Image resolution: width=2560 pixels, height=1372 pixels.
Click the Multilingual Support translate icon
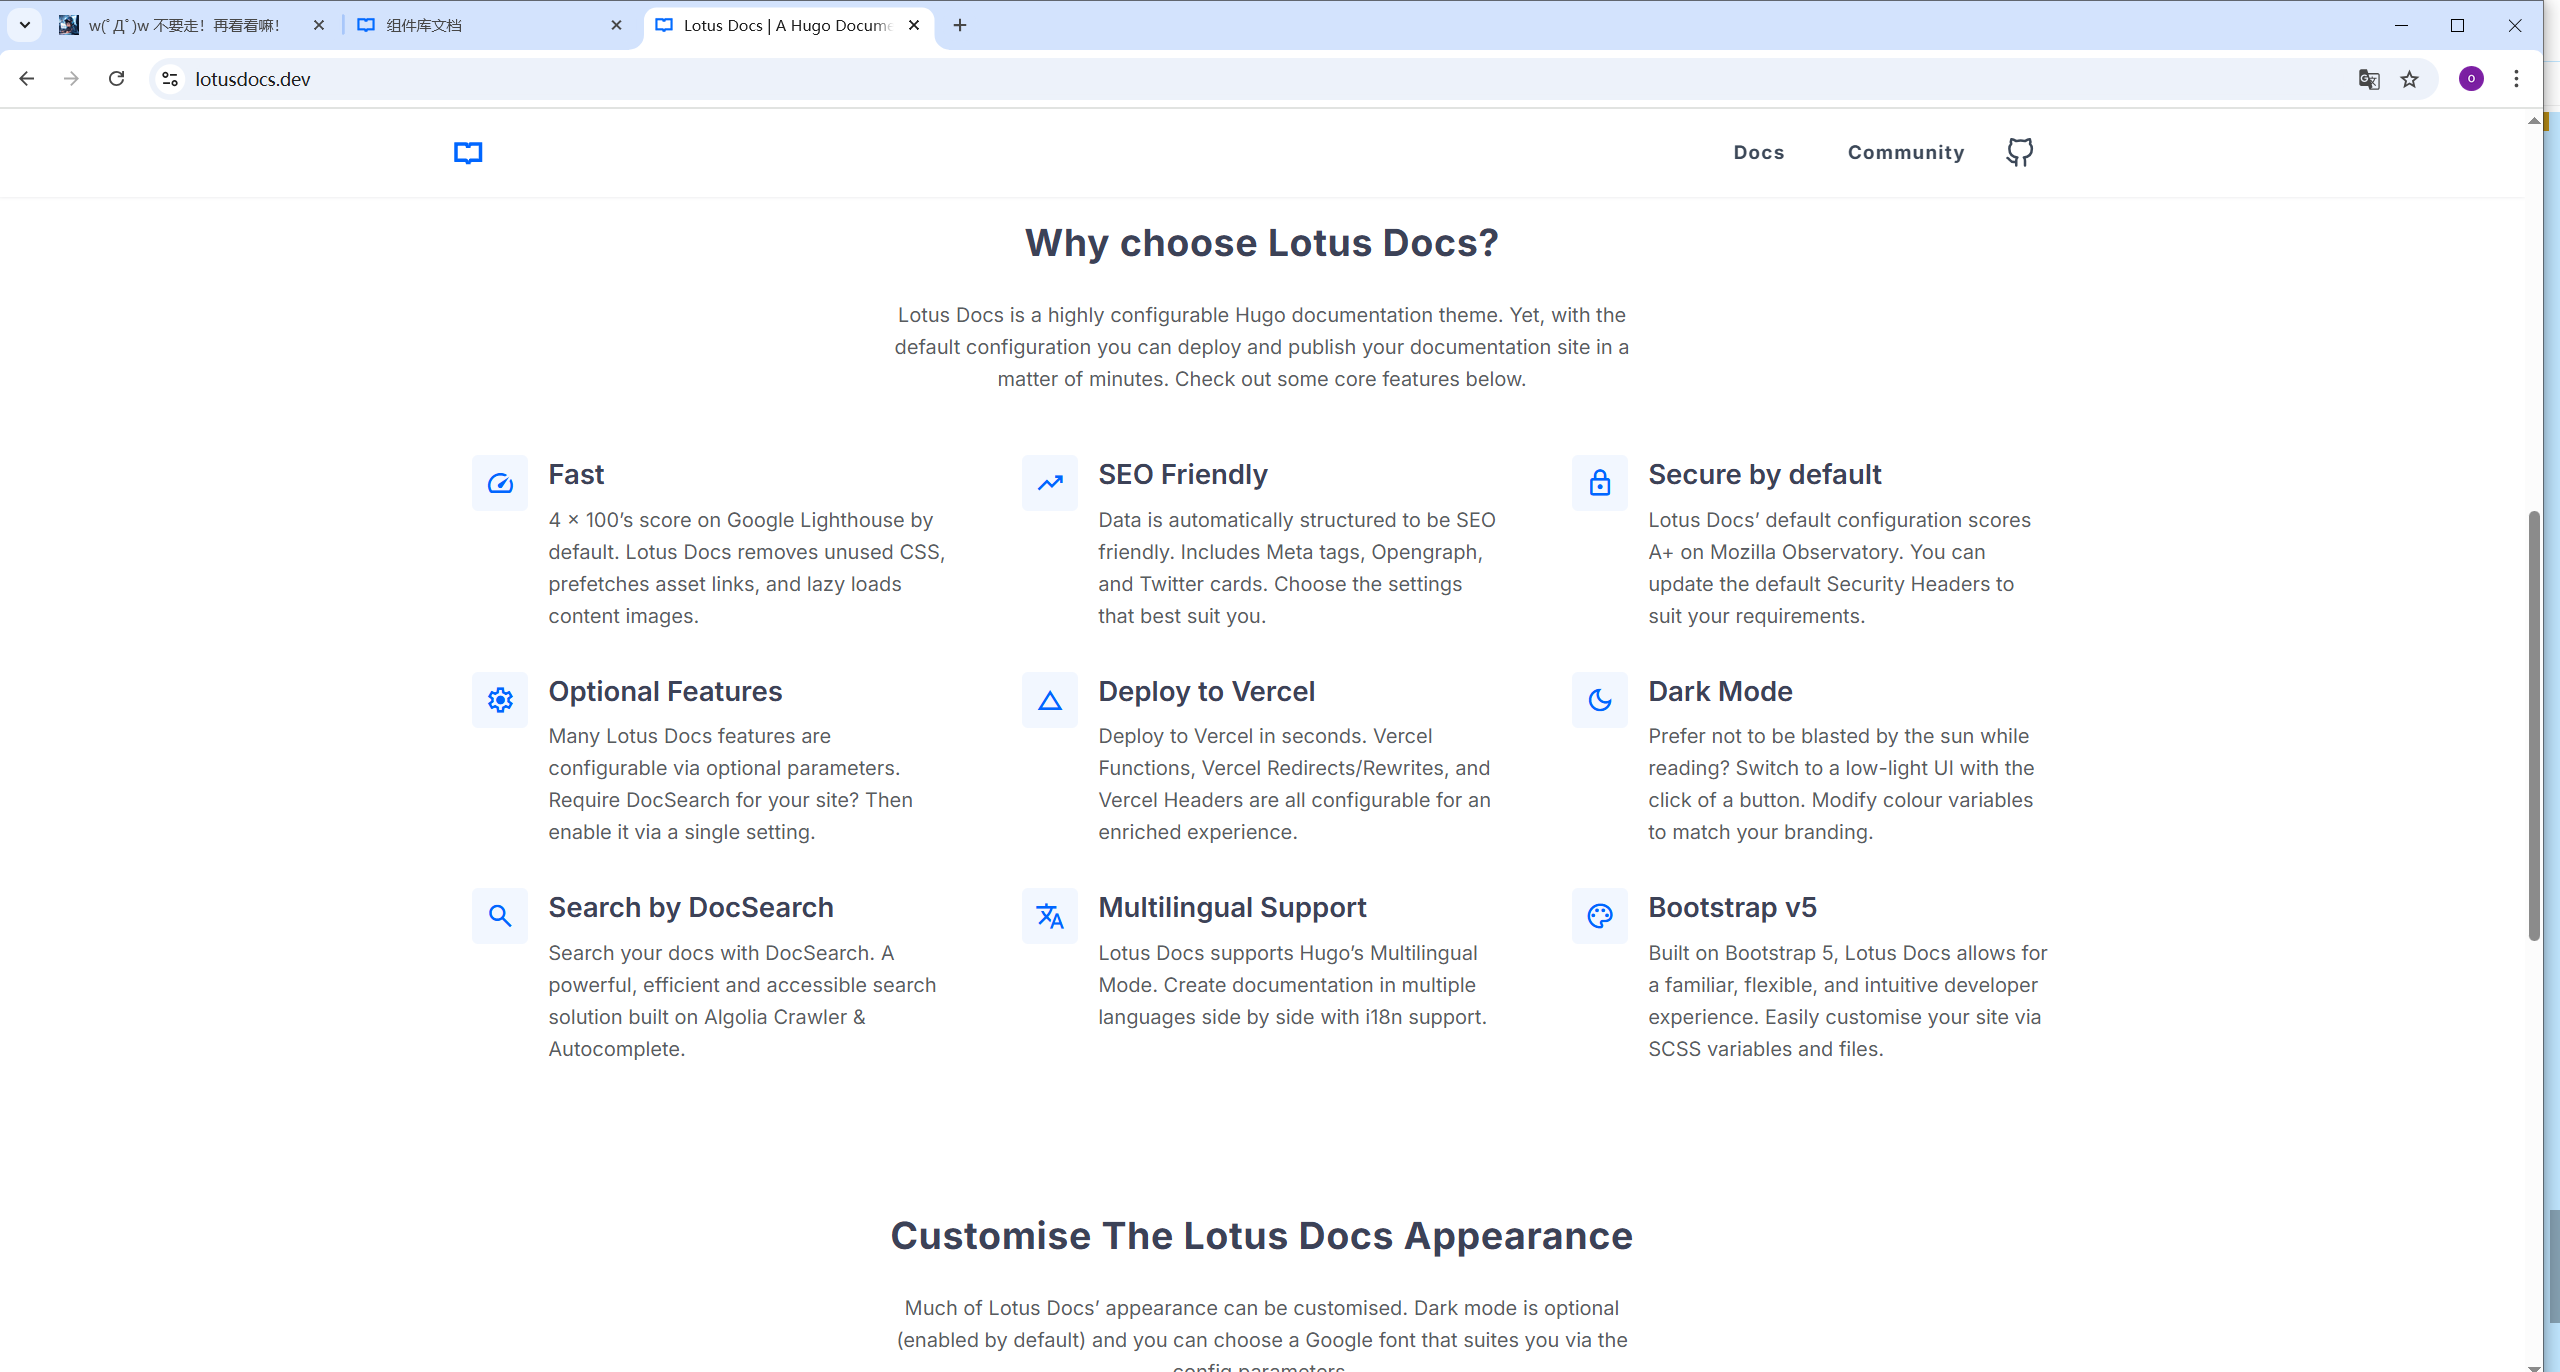click(1050, 916)
